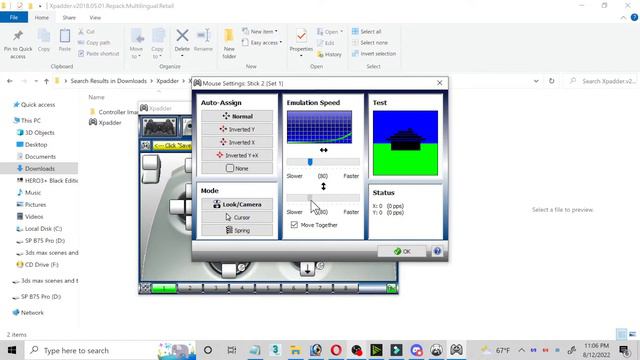Open help in Mouse Settings dialog
Viewport: 640px width, 360px height.
pyautogui.click(x=437, y=251)
